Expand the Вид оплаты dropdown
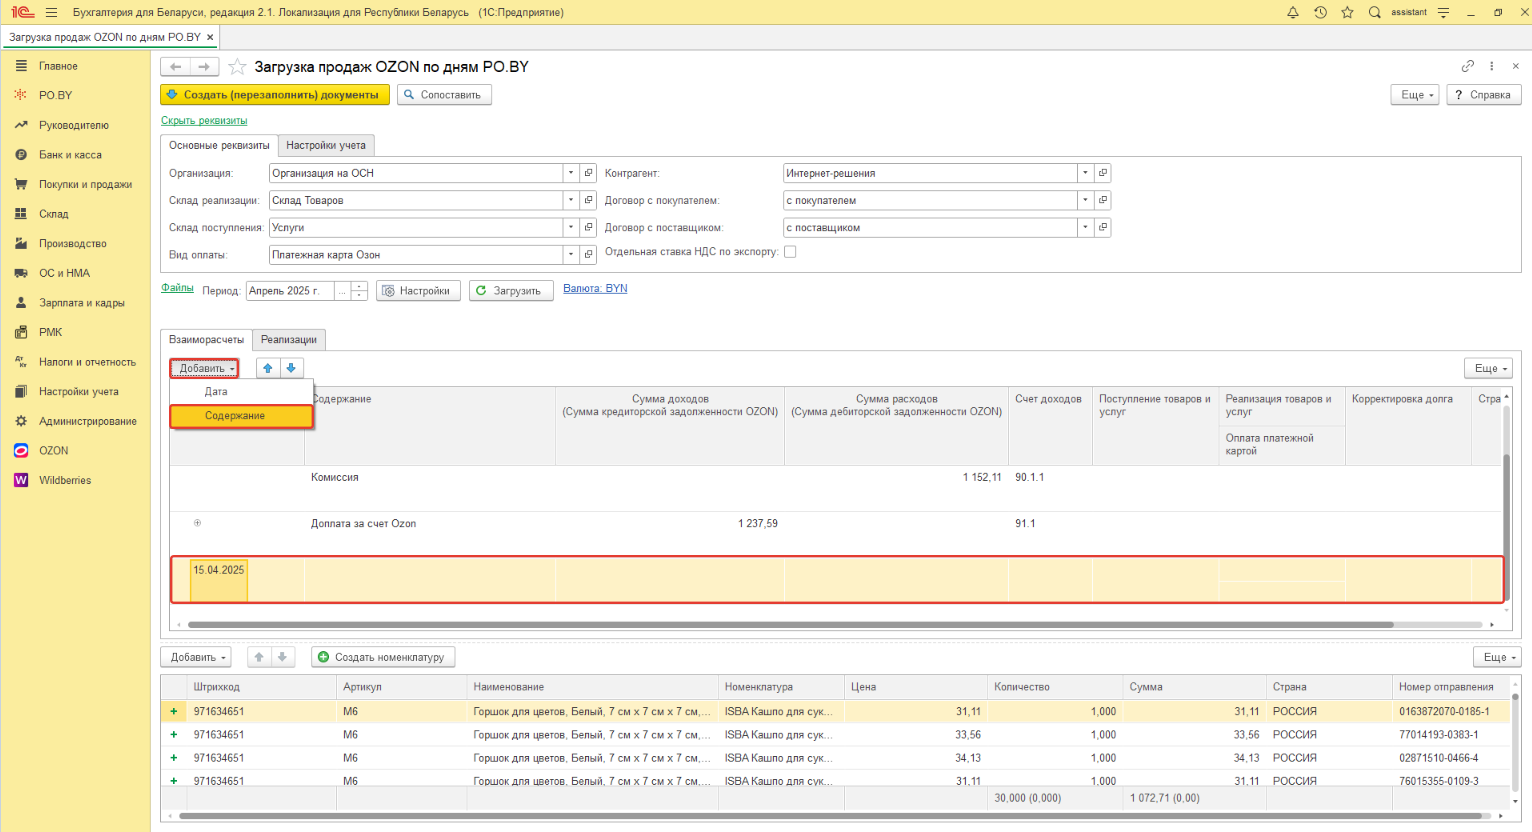This screenshot has height=832, width=1532. (571, 254)
